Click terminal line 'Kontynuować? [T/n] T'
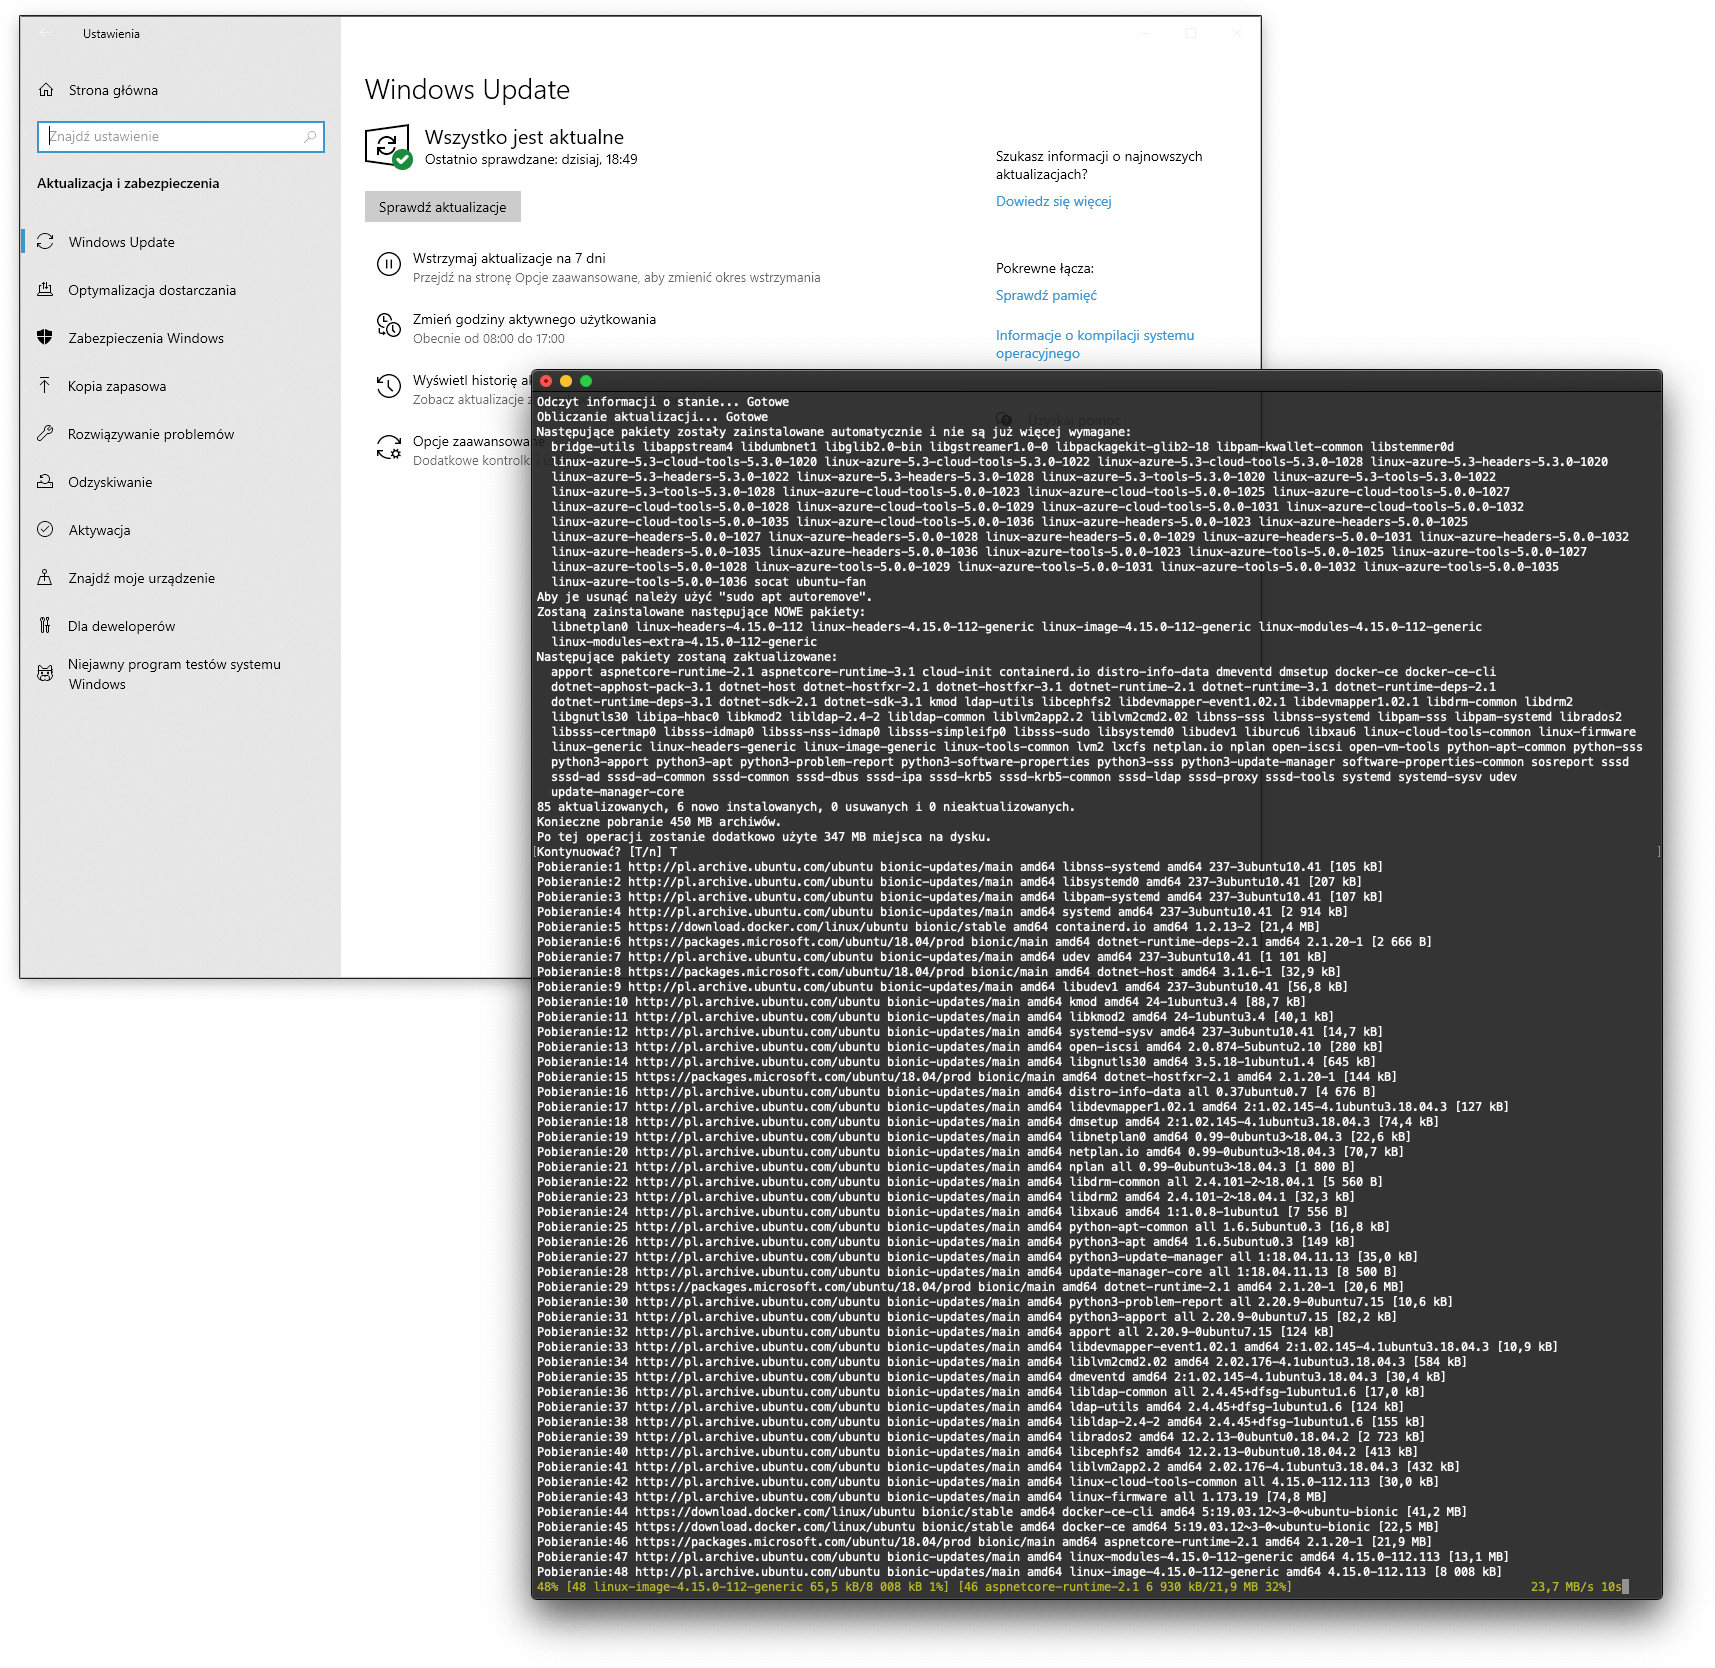Screen dimensions: 1715x1668 pyautogui.click(x=607, y=852)
